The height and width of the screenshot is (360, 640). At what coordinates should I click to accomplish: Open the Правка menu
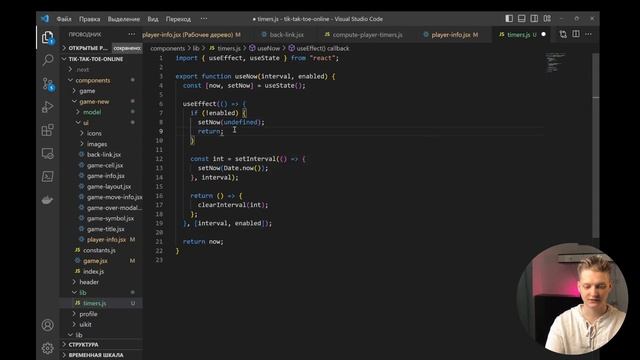coord(89,19)
